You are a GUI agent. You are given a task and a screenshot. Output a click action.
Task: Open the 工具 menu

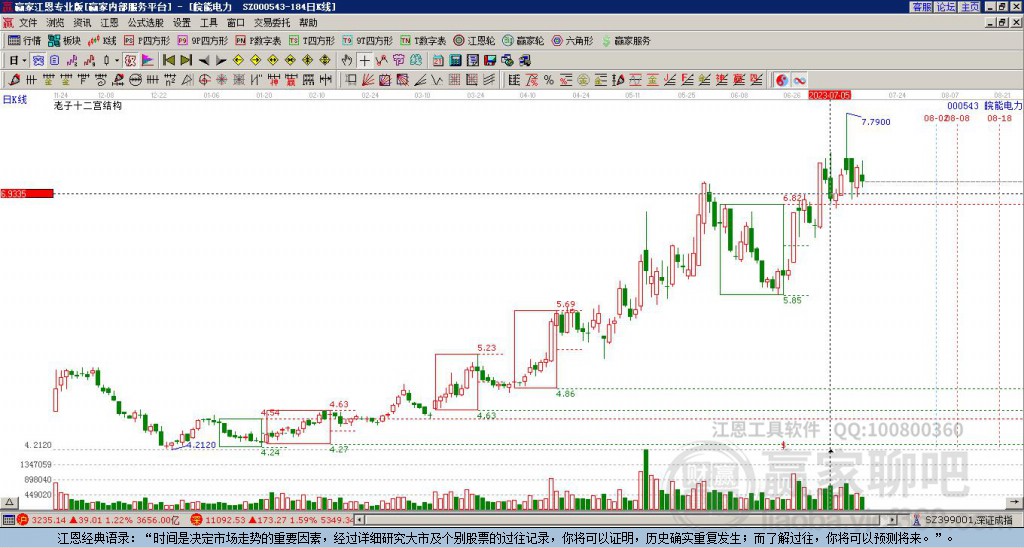209,23
